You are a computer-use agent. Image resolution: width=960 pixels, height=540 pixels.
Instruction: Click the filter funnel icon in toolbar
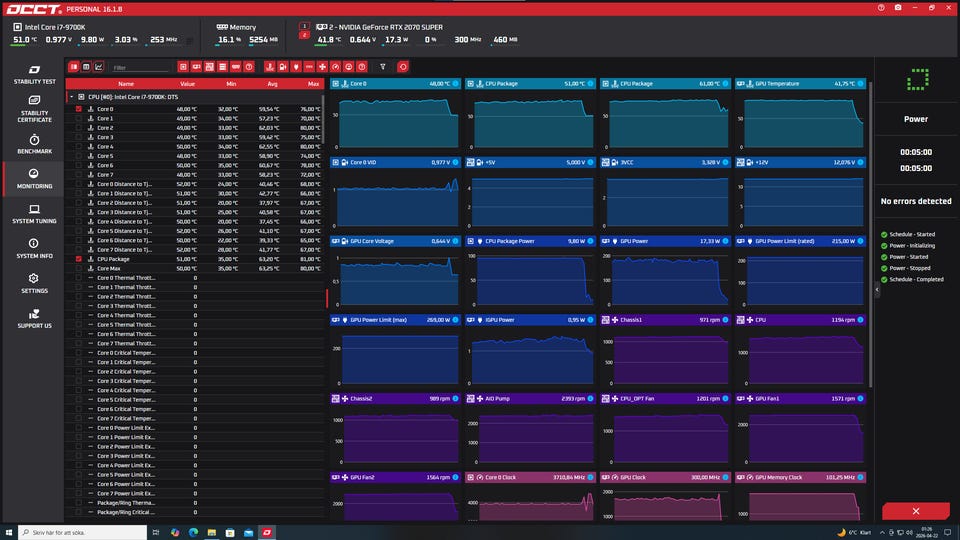click(x=382, y=67)
